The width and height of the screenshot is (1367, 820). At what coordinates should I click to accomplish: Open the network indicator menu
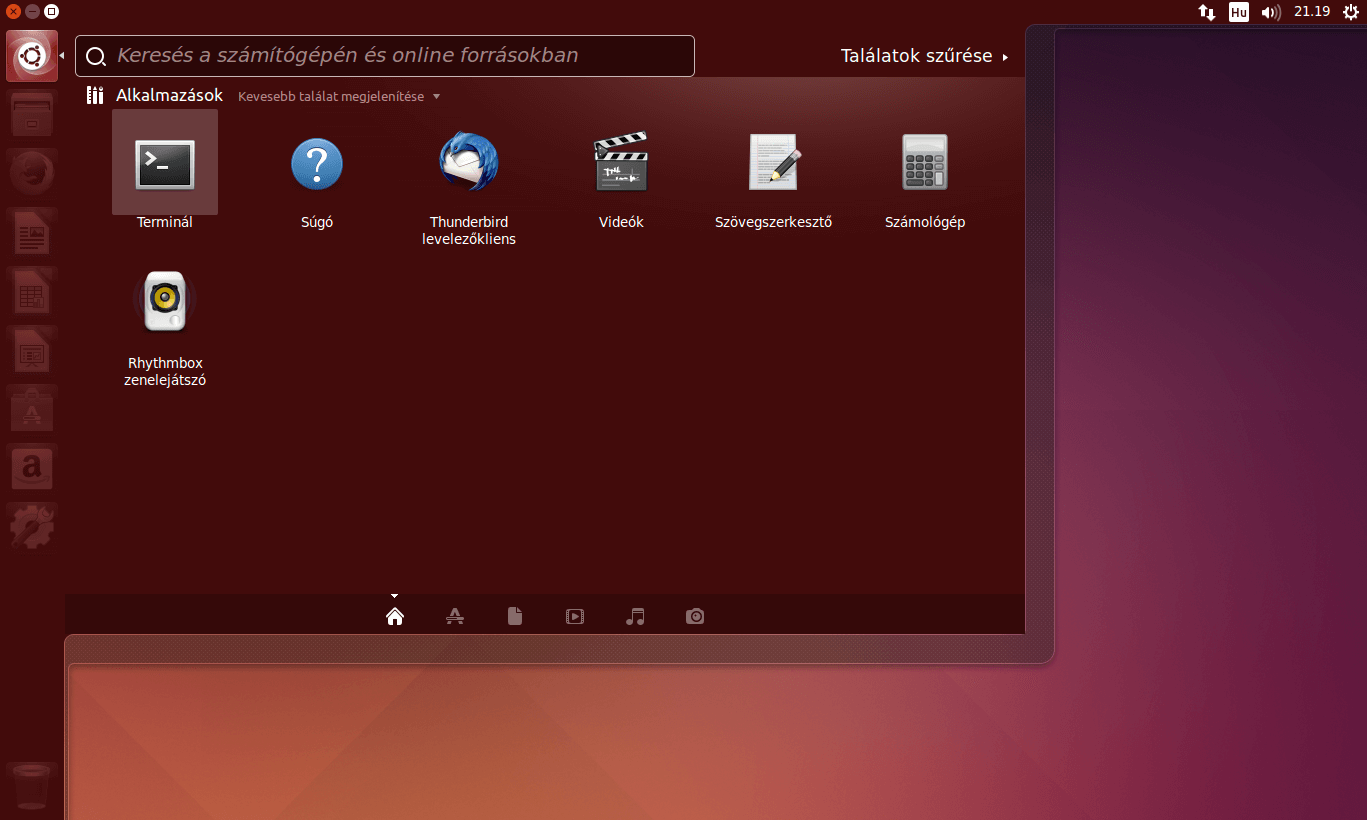1207,12
